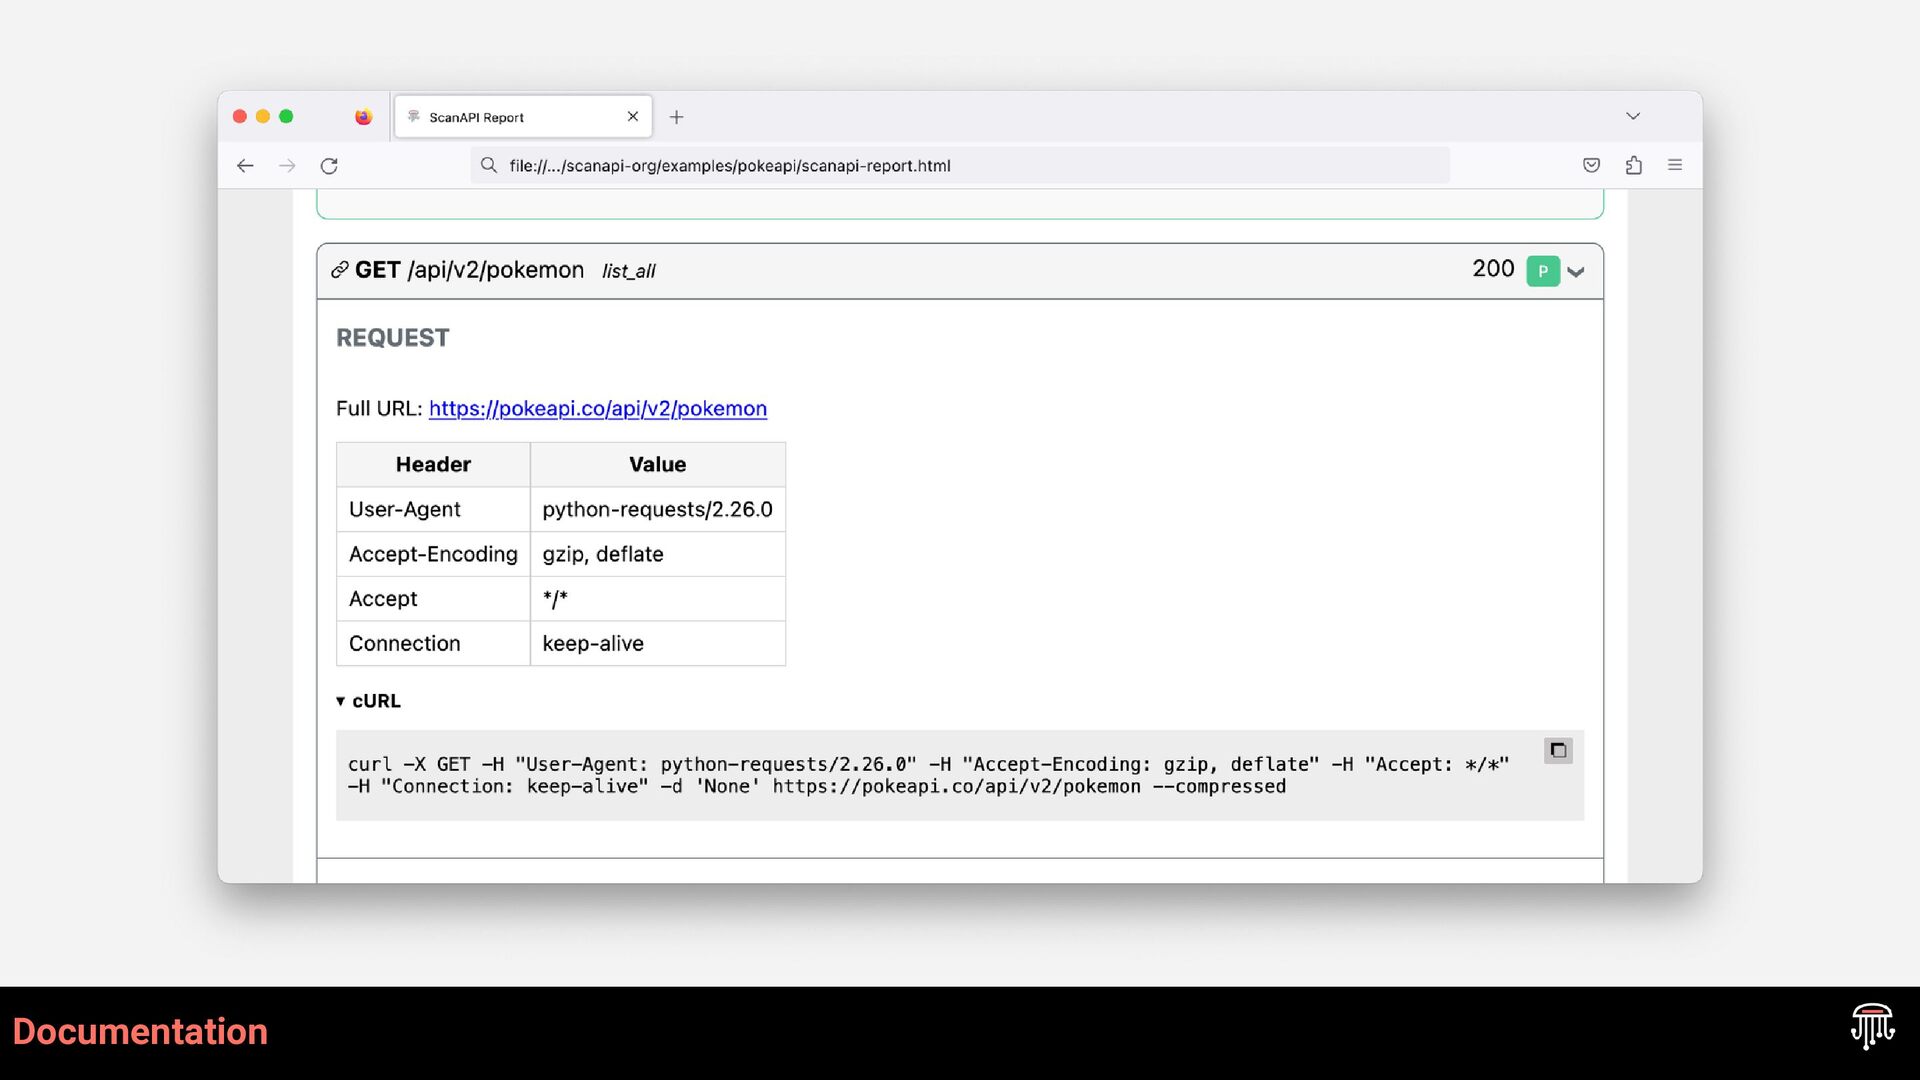Click the green P passed badge

(x=1543, y=271)
